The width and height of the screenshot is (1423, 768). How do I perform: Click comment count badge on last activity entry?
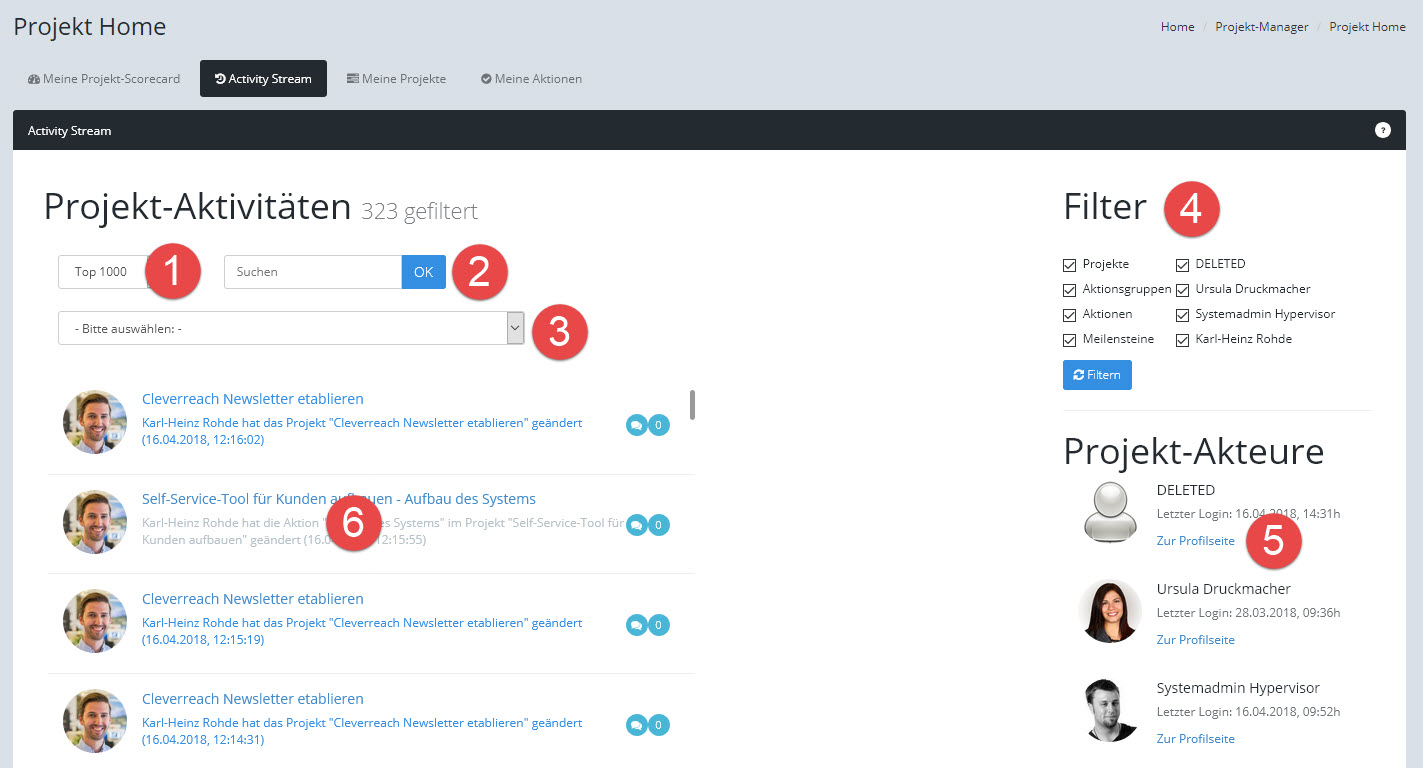(x=658, y=725)
